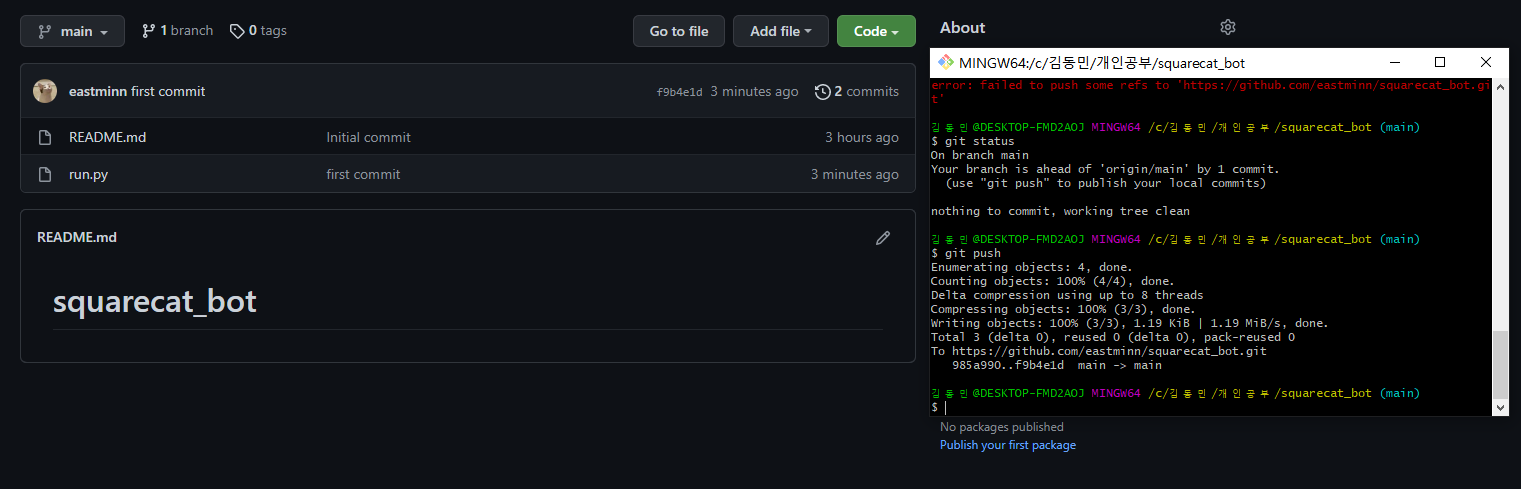This screenshot has width=1521, height=489.
Task: Click the '3 hours ago' README.md timestamp
Action: [862, 137]
